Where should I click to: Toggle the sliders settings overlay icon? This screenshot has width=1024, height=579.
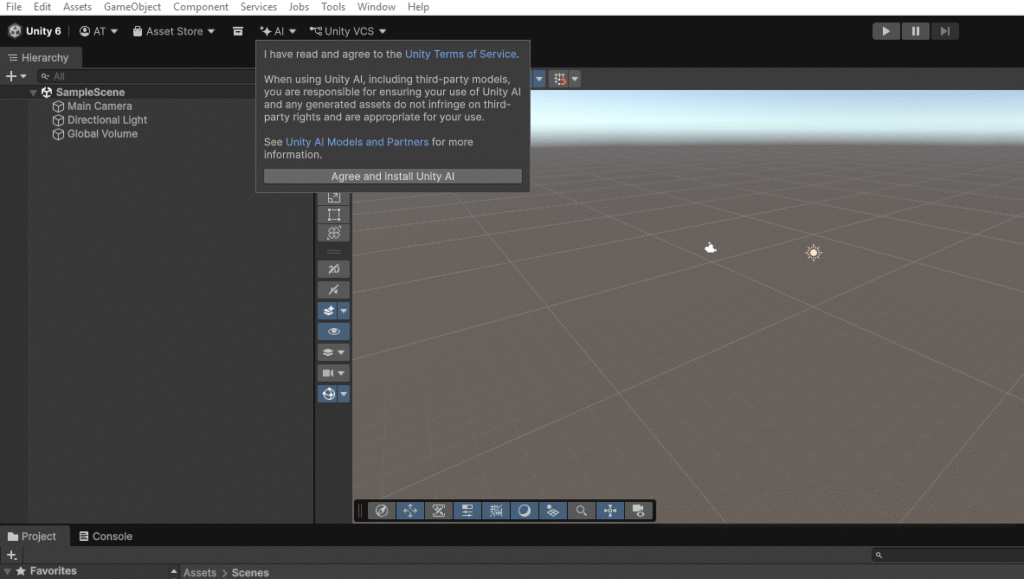coord(467,510)
